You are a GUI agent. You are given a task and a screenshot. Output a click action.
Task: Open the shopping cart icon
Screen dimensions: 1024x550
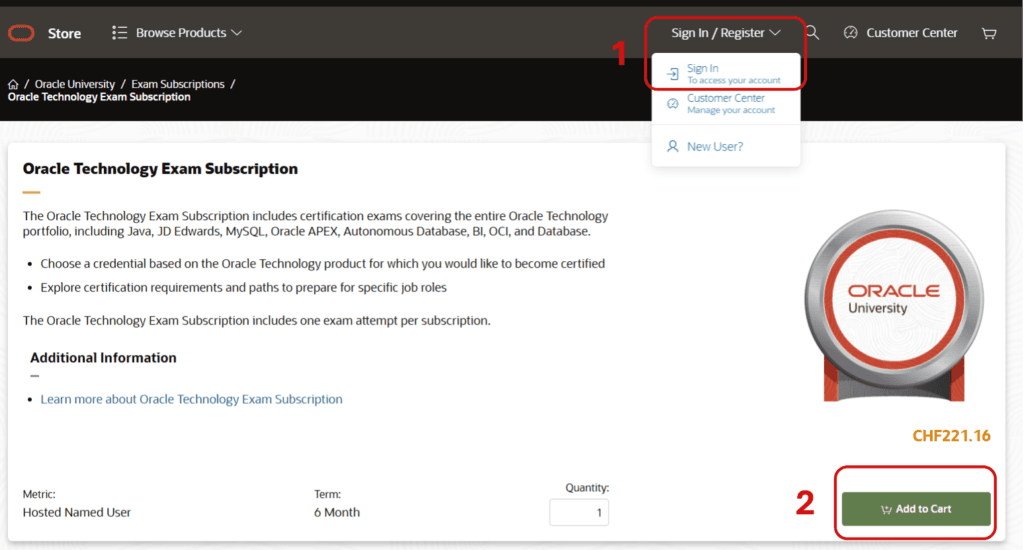tap(989, 33)
